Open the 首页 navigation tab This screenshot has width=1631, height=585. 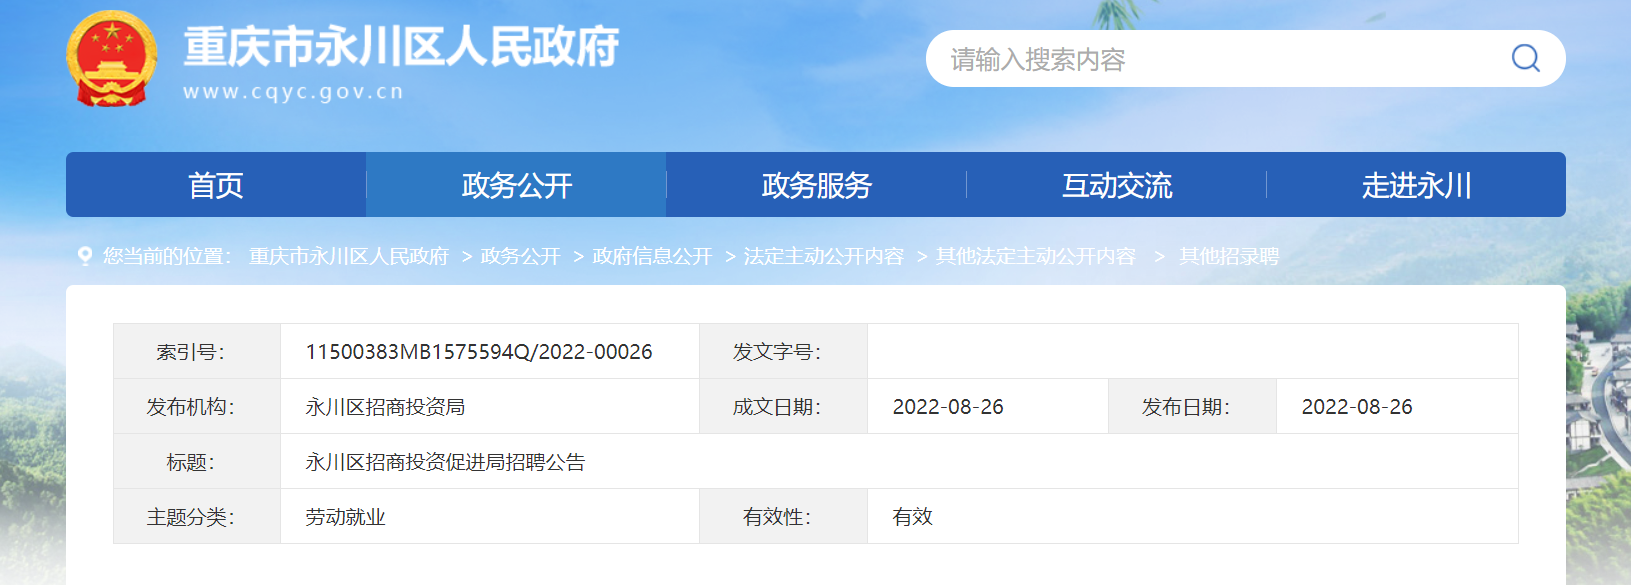216,185
